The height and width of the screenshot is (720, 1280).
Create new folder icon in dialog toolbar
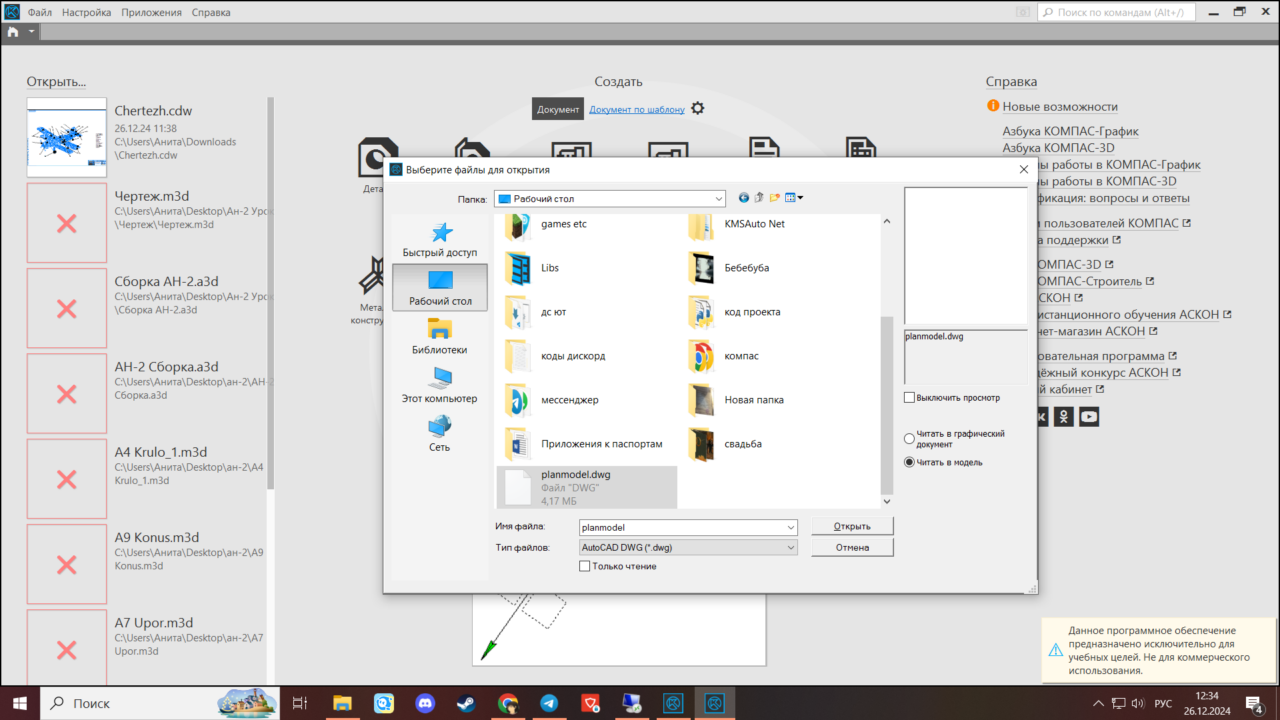tap(775, 198)
